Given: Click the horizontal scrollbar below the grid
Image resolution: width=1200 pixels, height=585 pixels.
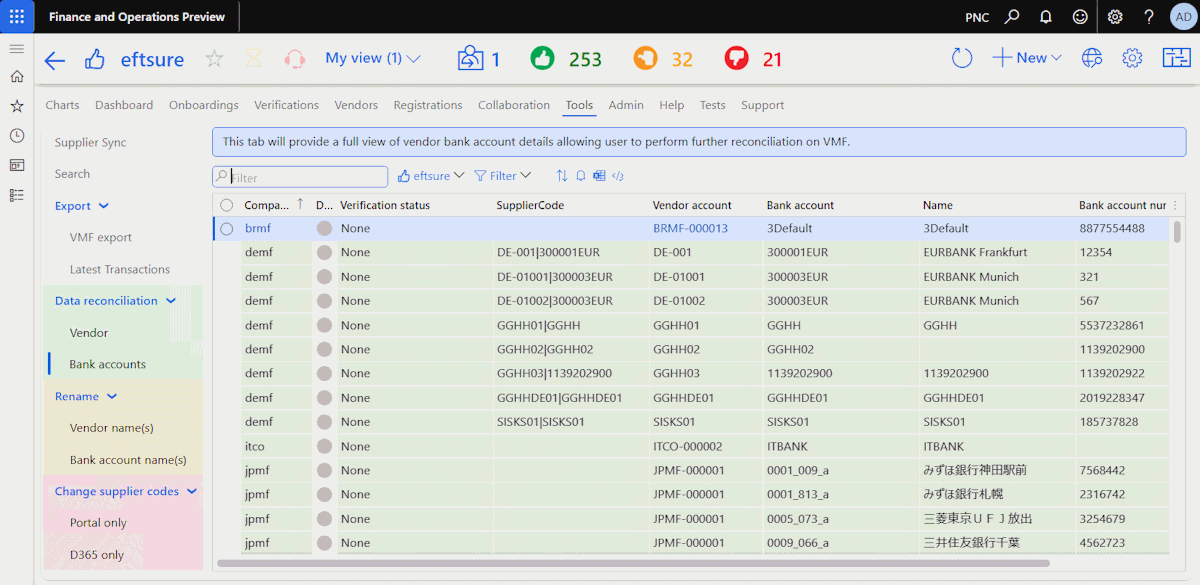Looking at the screenshot, I should 633,563.
